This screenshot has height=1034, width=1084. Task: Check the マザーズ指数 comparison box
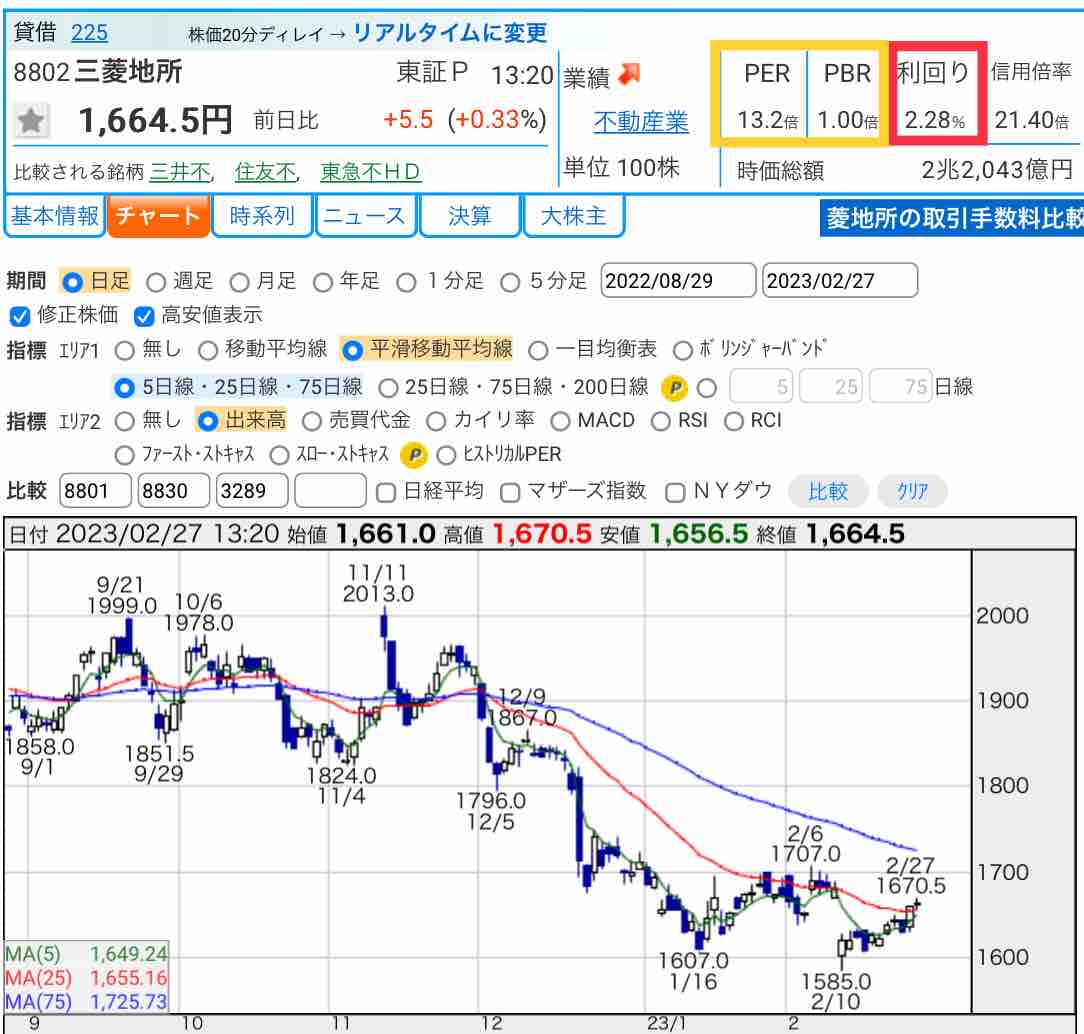point(510,493)
